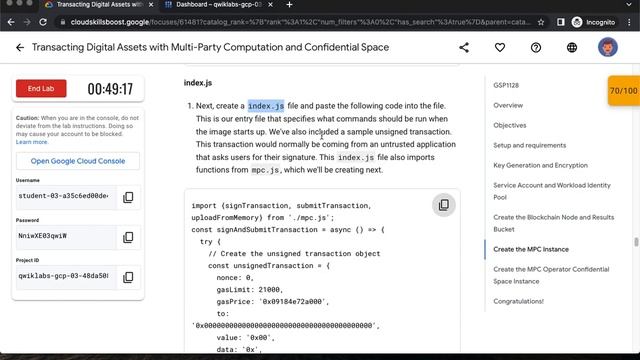Go to Service Account and Workload Identity Pool
This screenshot has width=640, height=360.
pyautogui.click(x=552, y=191)
